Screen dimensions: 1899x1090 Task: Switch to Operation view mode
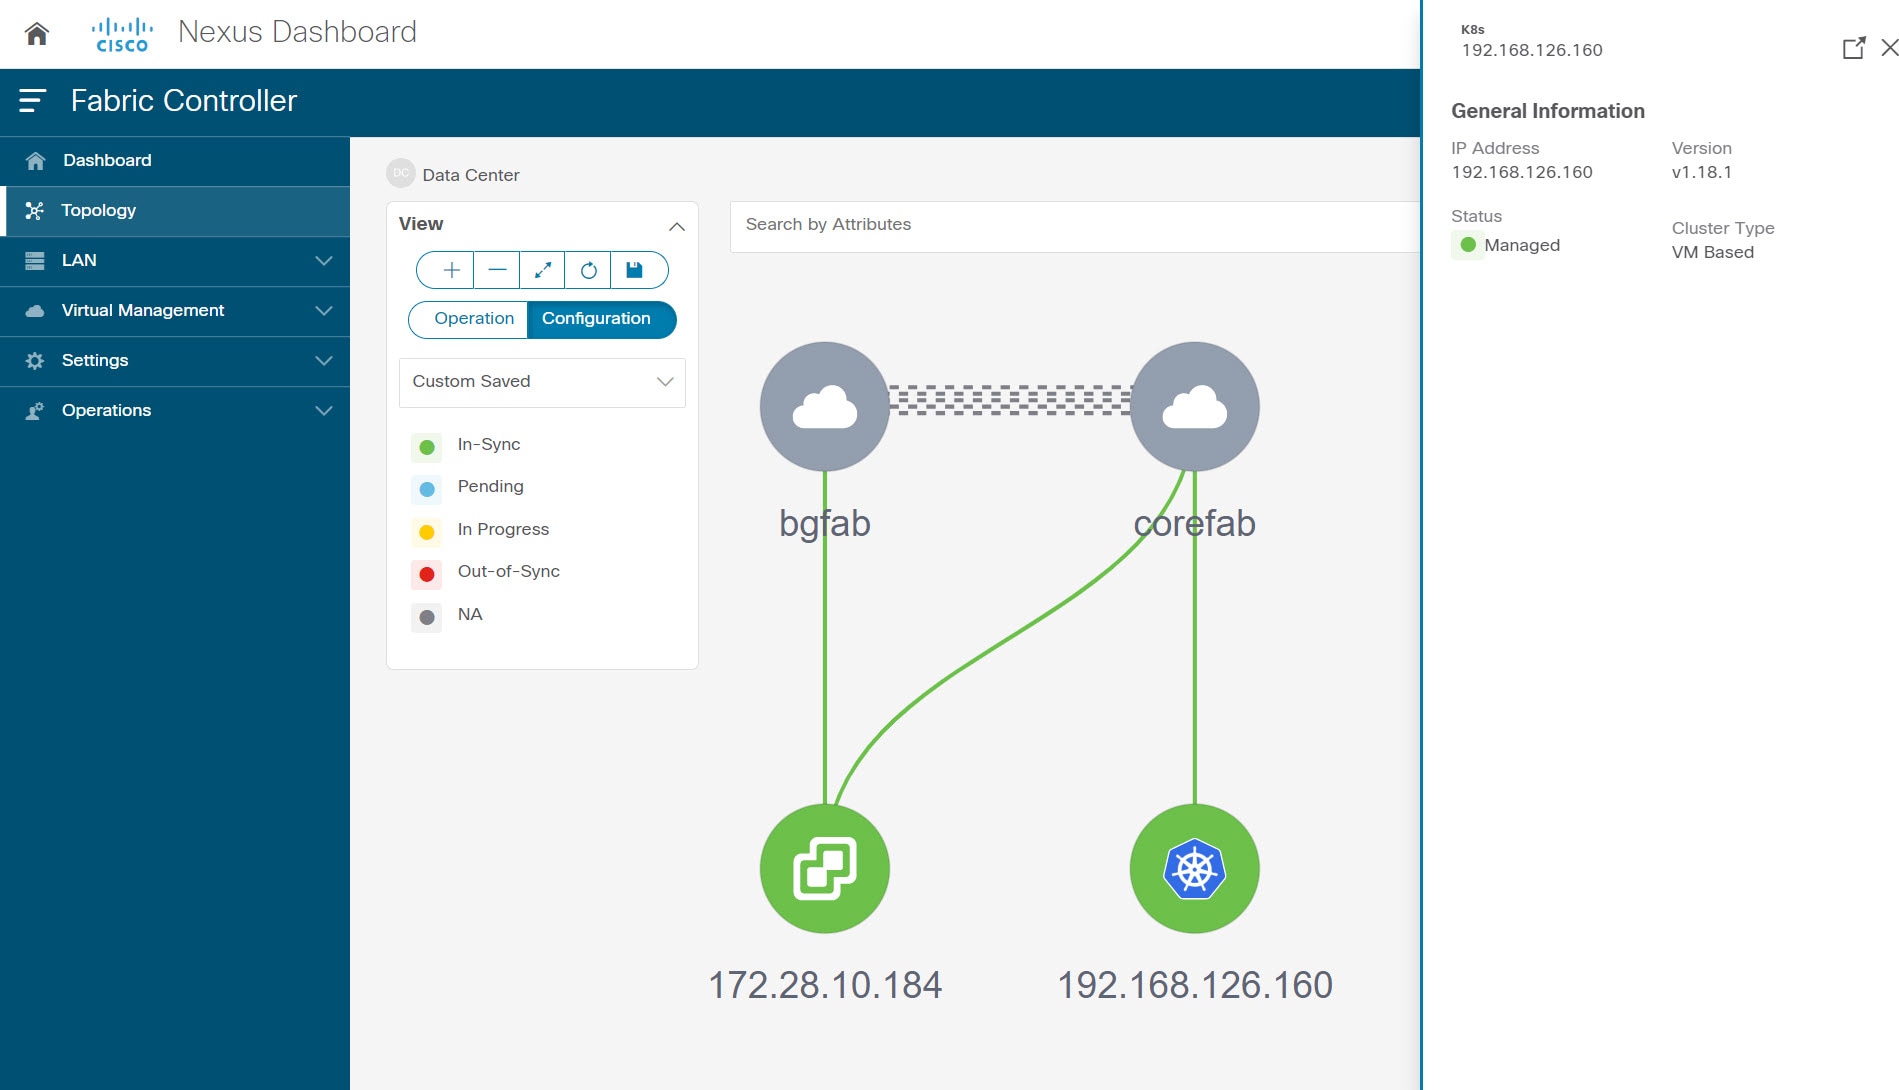click(x=468, y=319)
